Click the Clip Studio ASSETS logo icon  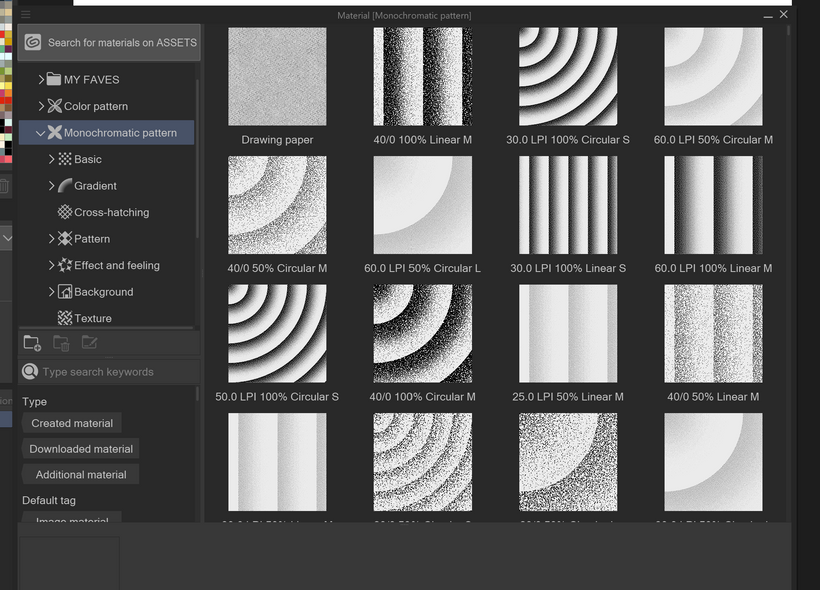[33, 43]
